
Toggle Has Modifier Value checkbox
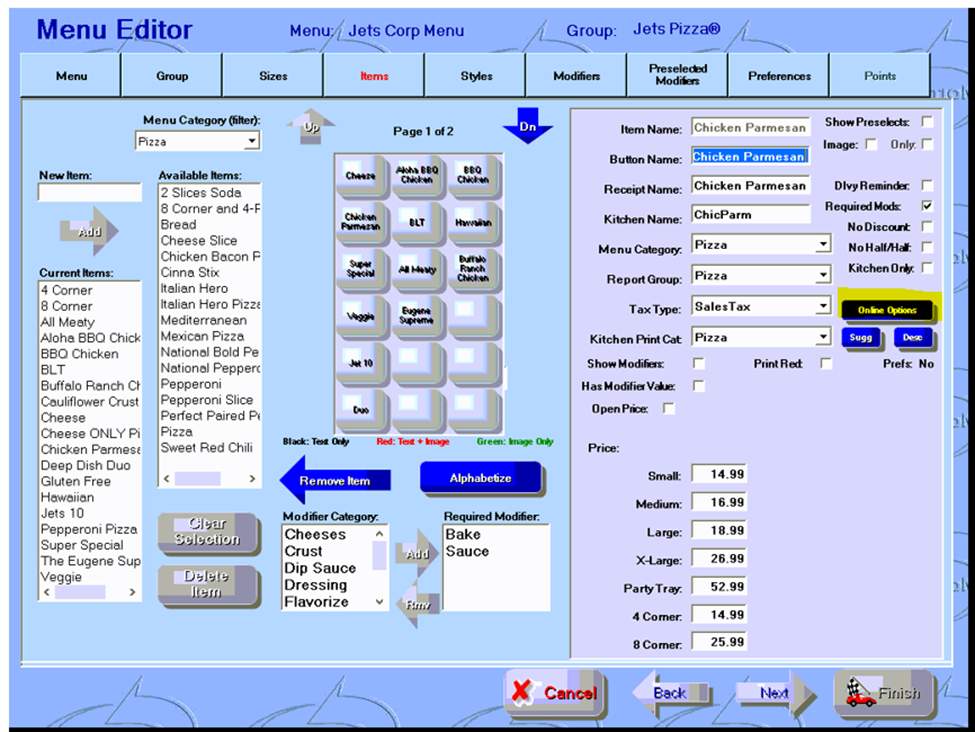click(699, 386)
